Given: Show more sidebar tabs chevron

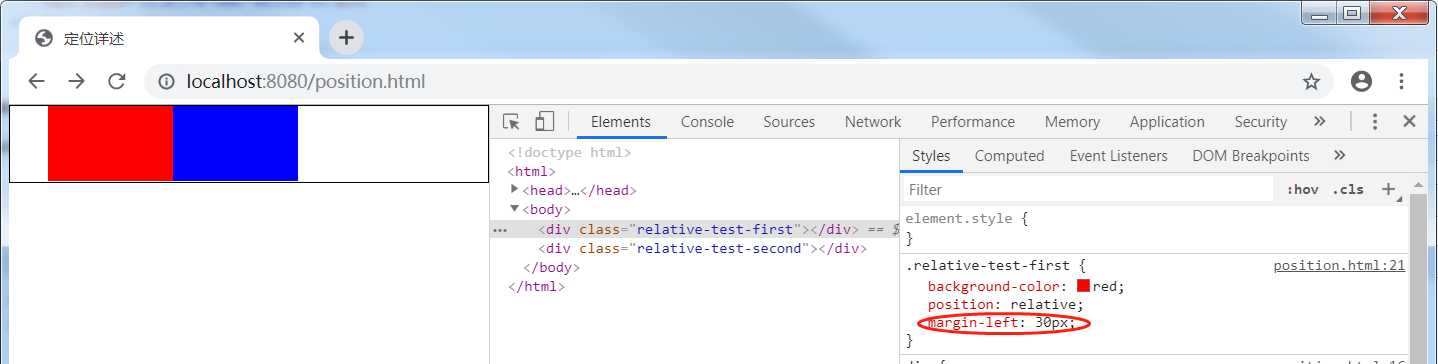Looking at the screenshot, I should coord(1340,155).
